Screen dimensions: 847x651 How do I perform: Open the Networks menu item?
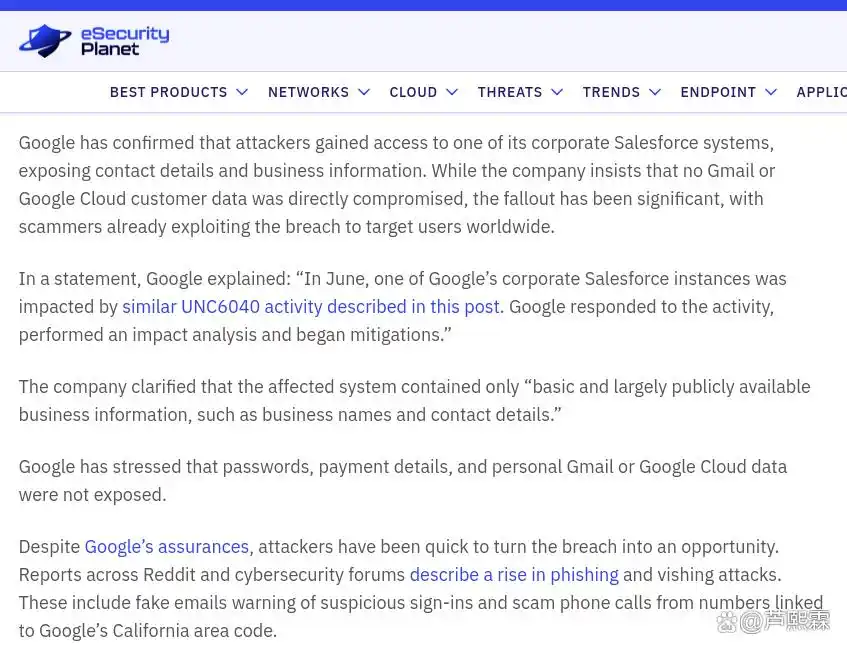point(308,92)
